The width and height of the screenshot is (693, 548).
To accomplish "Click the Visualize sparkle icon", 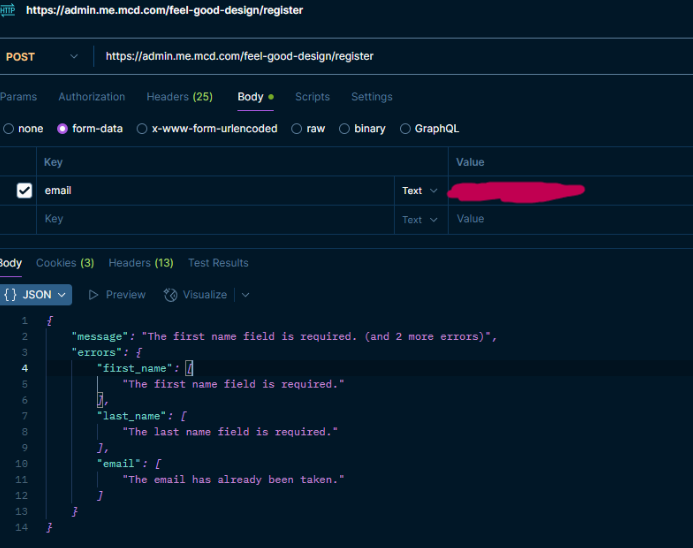I will (171, 295).
